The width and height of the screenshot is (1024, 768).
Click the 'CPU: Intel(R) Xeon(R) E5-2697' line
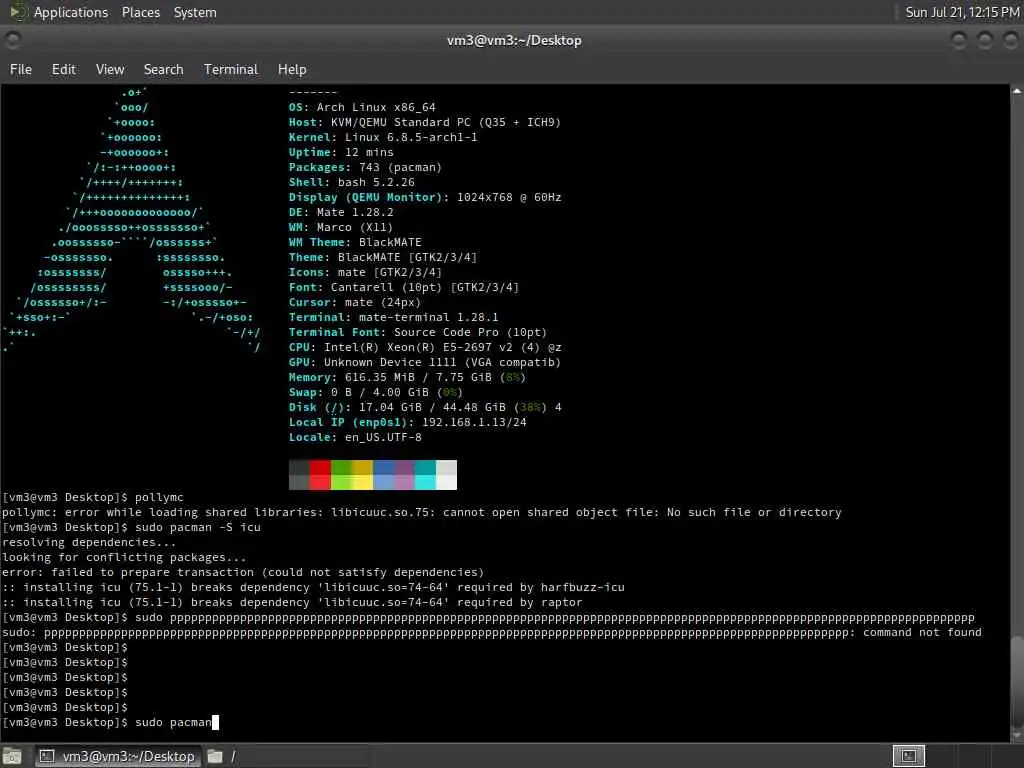point(424,347)
